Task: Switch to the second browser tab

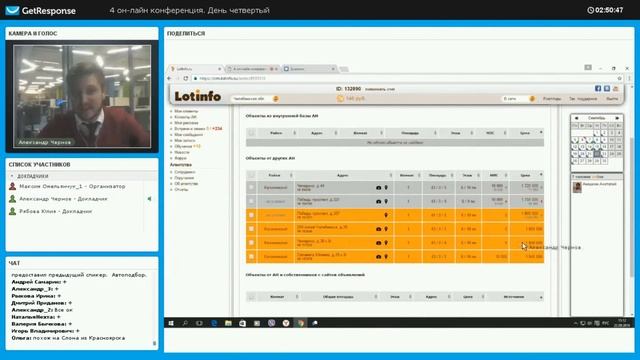Action: tap(252, 69)
